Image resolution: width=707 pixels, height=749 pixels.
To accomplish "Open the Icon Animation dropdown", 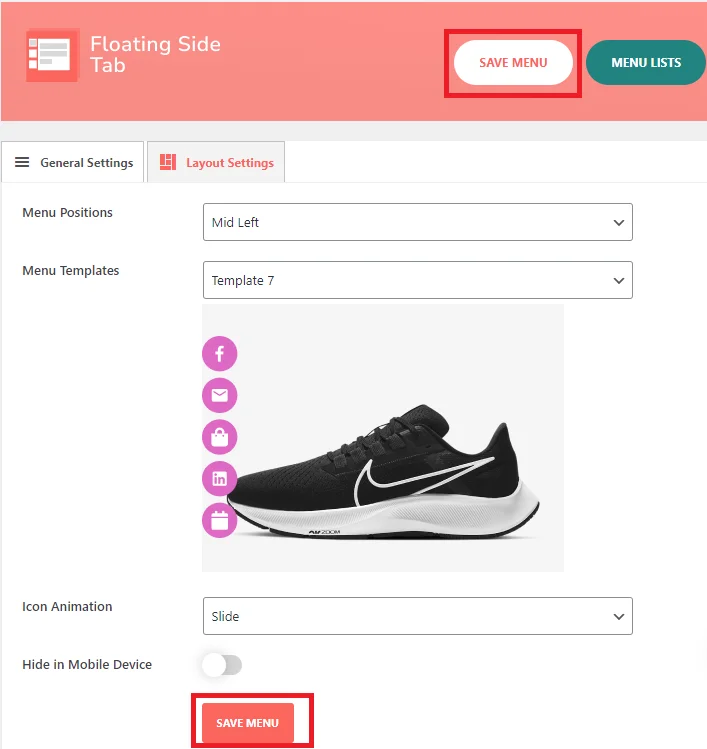I will 417,616.
